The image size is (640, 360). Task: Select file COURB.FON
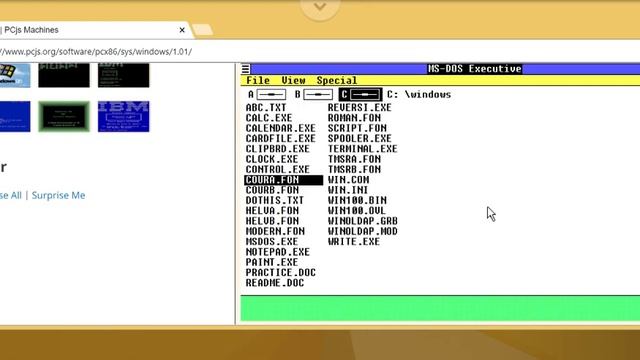272,190
